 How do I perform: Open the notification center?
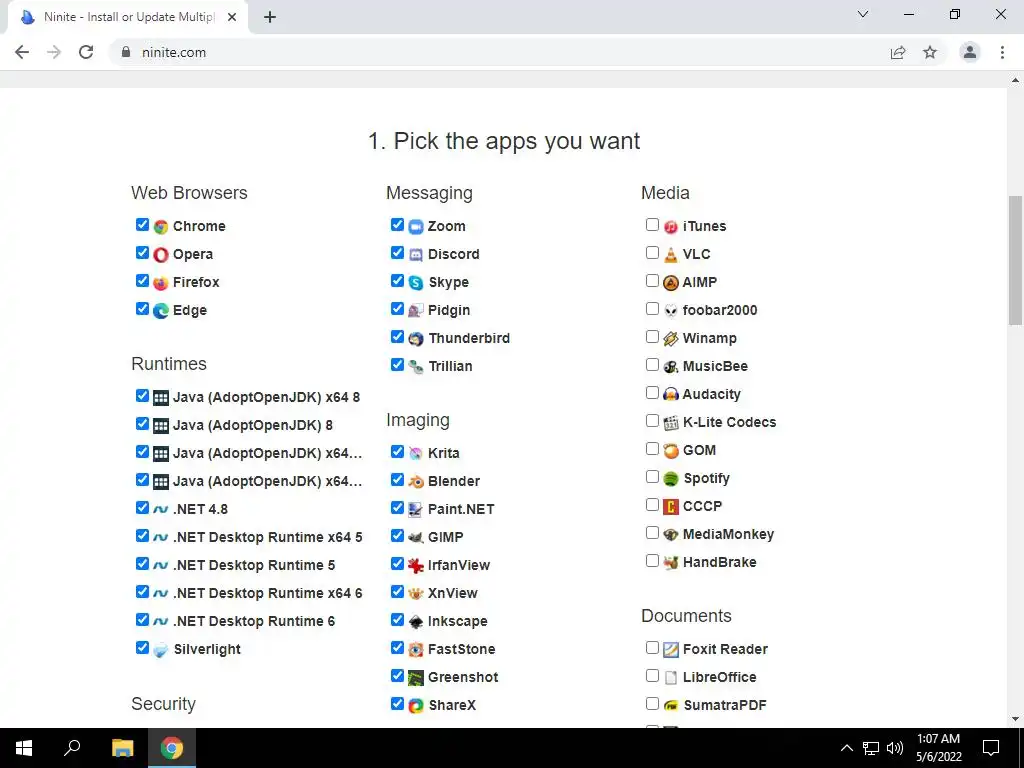pyautogui.click(x=991, y=748)
